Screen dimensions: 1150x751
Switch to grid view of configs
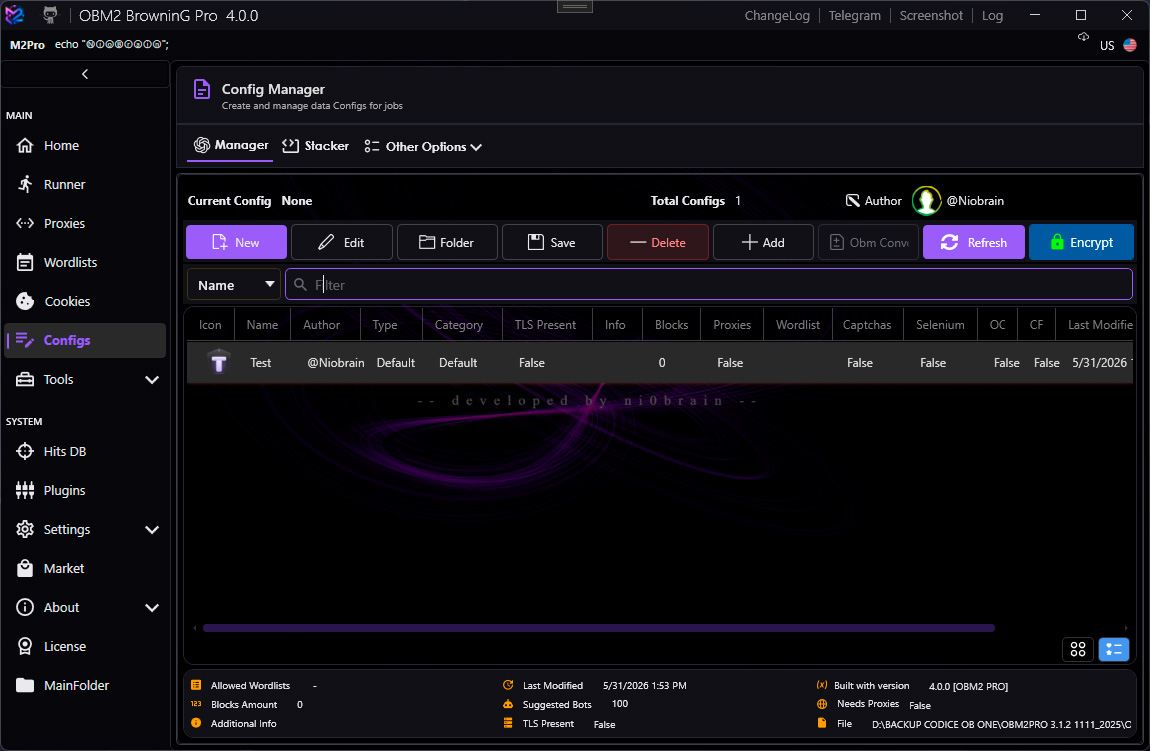coord(1077,649)
